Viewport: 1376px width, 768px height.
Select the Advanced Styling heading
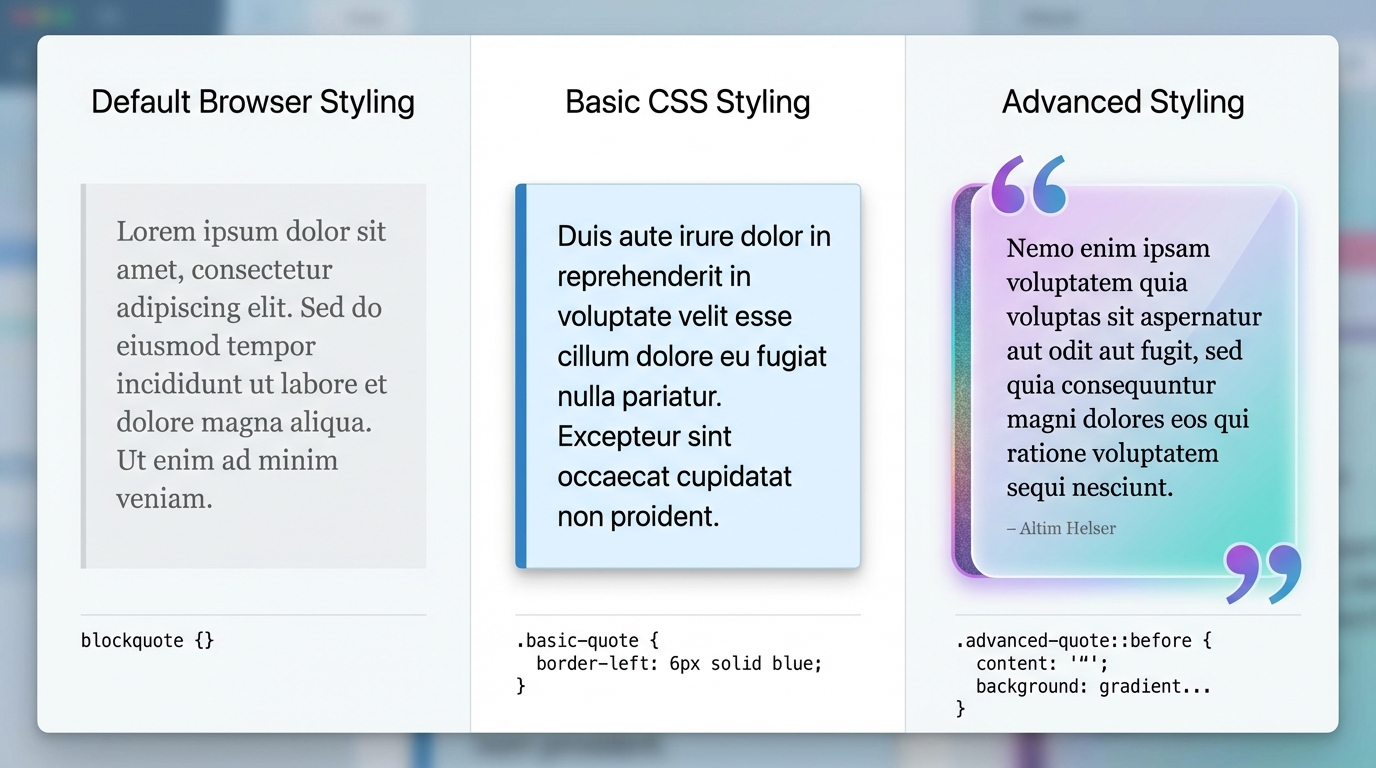(1122, 101)
